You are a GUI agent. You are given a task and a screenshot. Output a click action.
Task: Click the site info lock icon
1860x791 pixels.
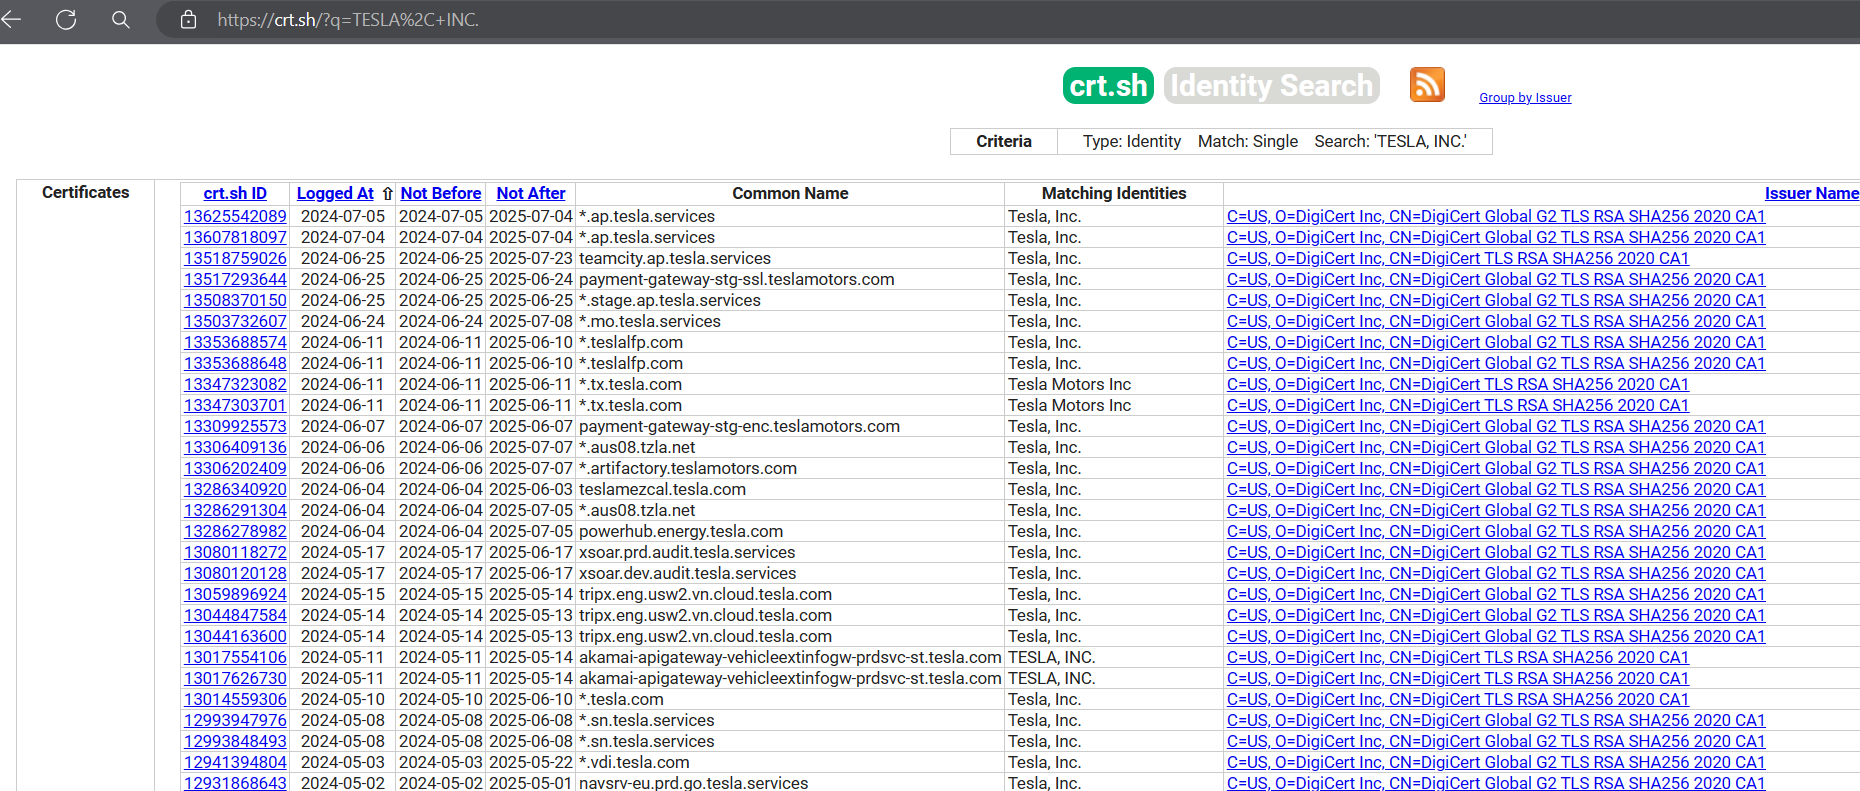[188, 20]
